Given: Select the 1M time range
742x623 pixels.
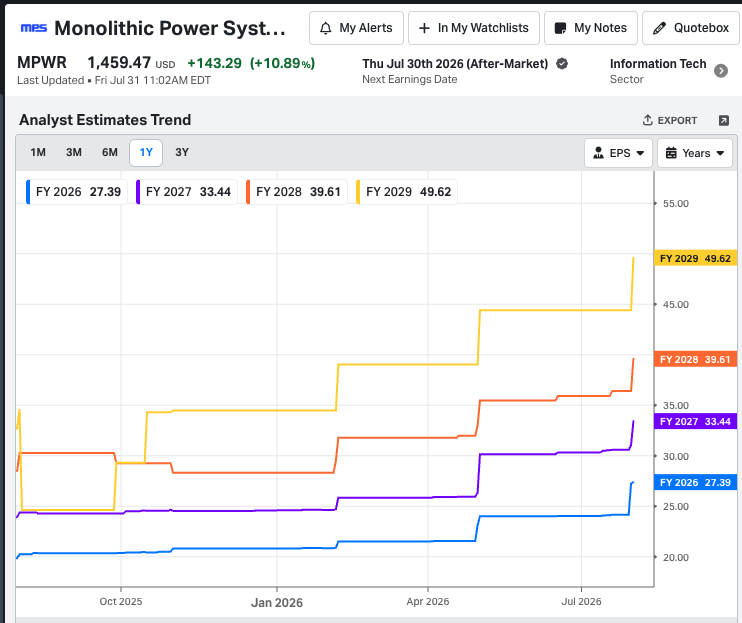Looking at the screenshot, I should (38, 152).
